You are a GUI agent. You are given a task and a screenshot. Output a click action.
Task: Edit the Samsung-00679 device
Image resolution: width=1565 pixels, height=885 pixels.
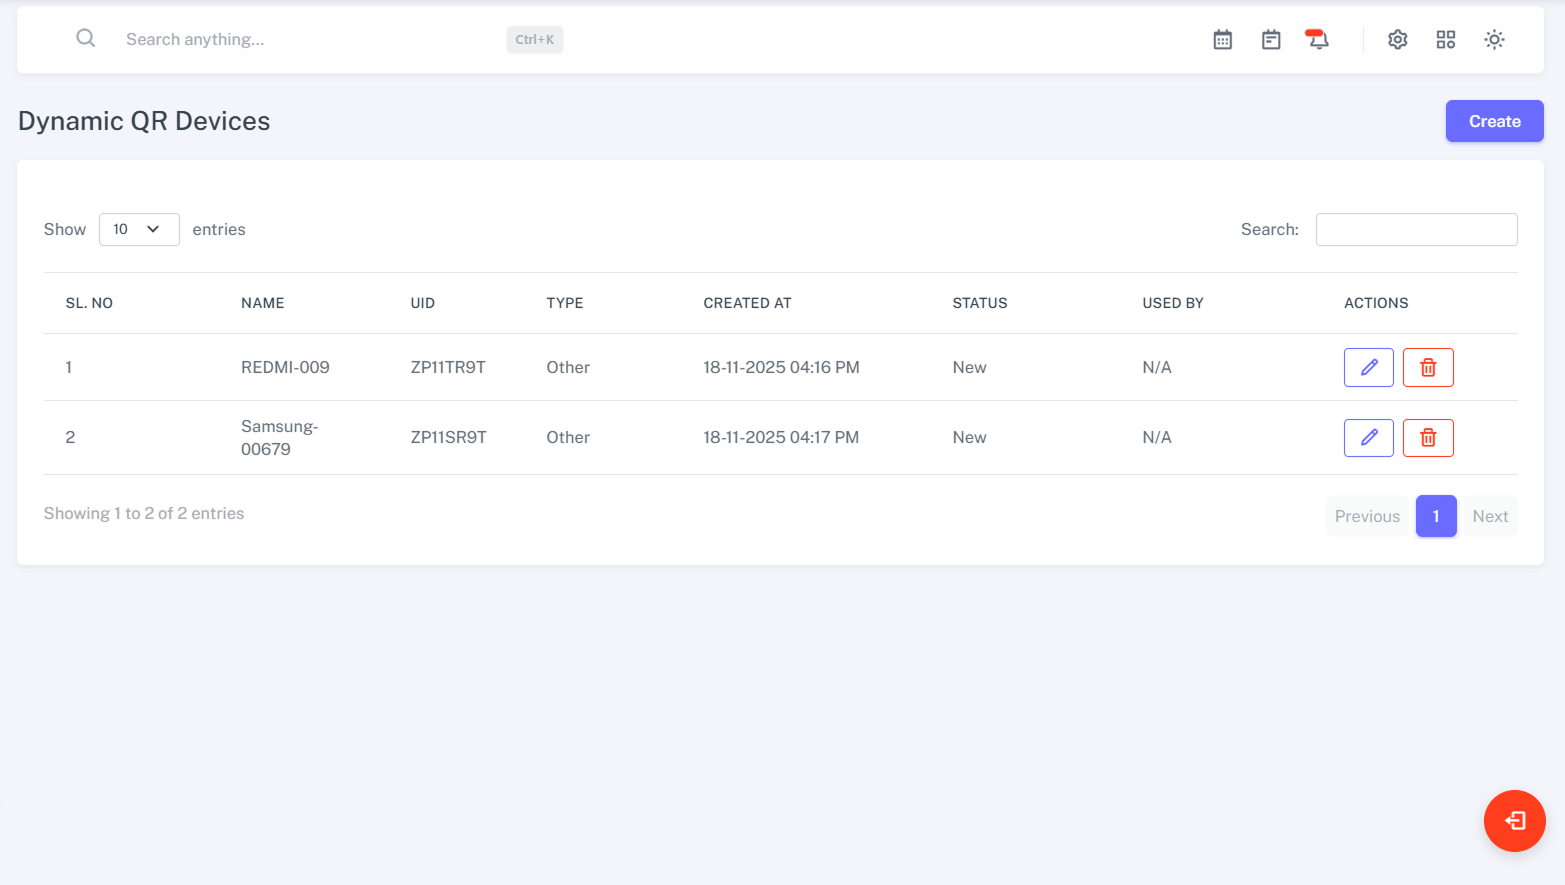[1368, 437]
